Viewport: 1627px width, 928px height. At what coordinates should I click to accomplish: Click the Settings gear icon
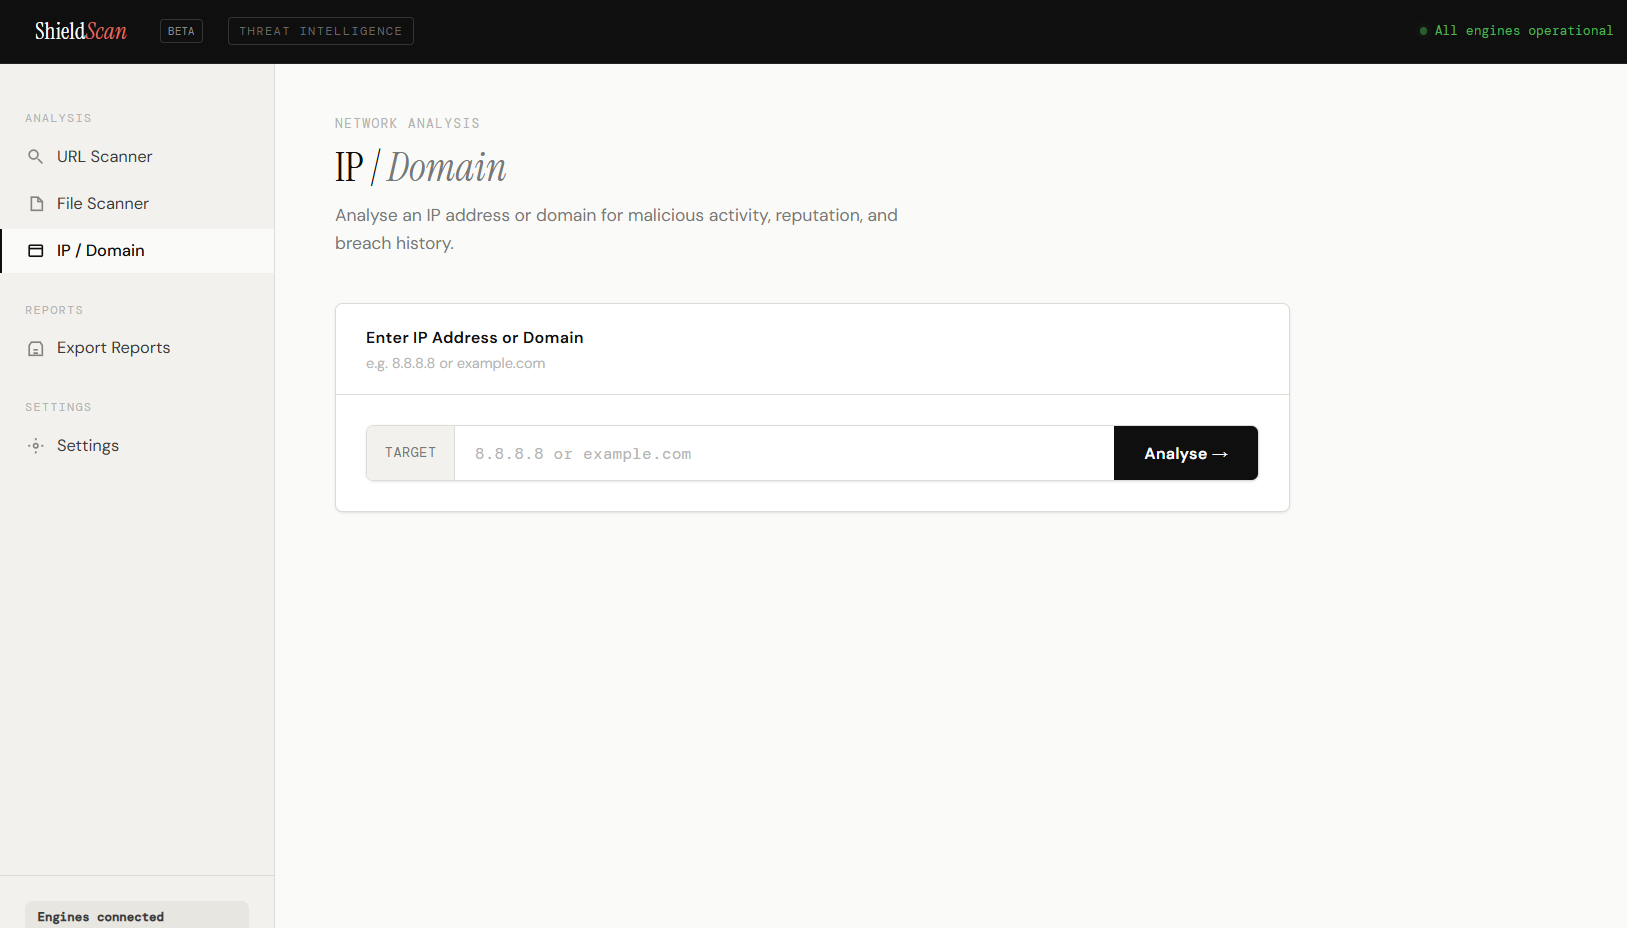pyautogui.click(x=36, y=446)
